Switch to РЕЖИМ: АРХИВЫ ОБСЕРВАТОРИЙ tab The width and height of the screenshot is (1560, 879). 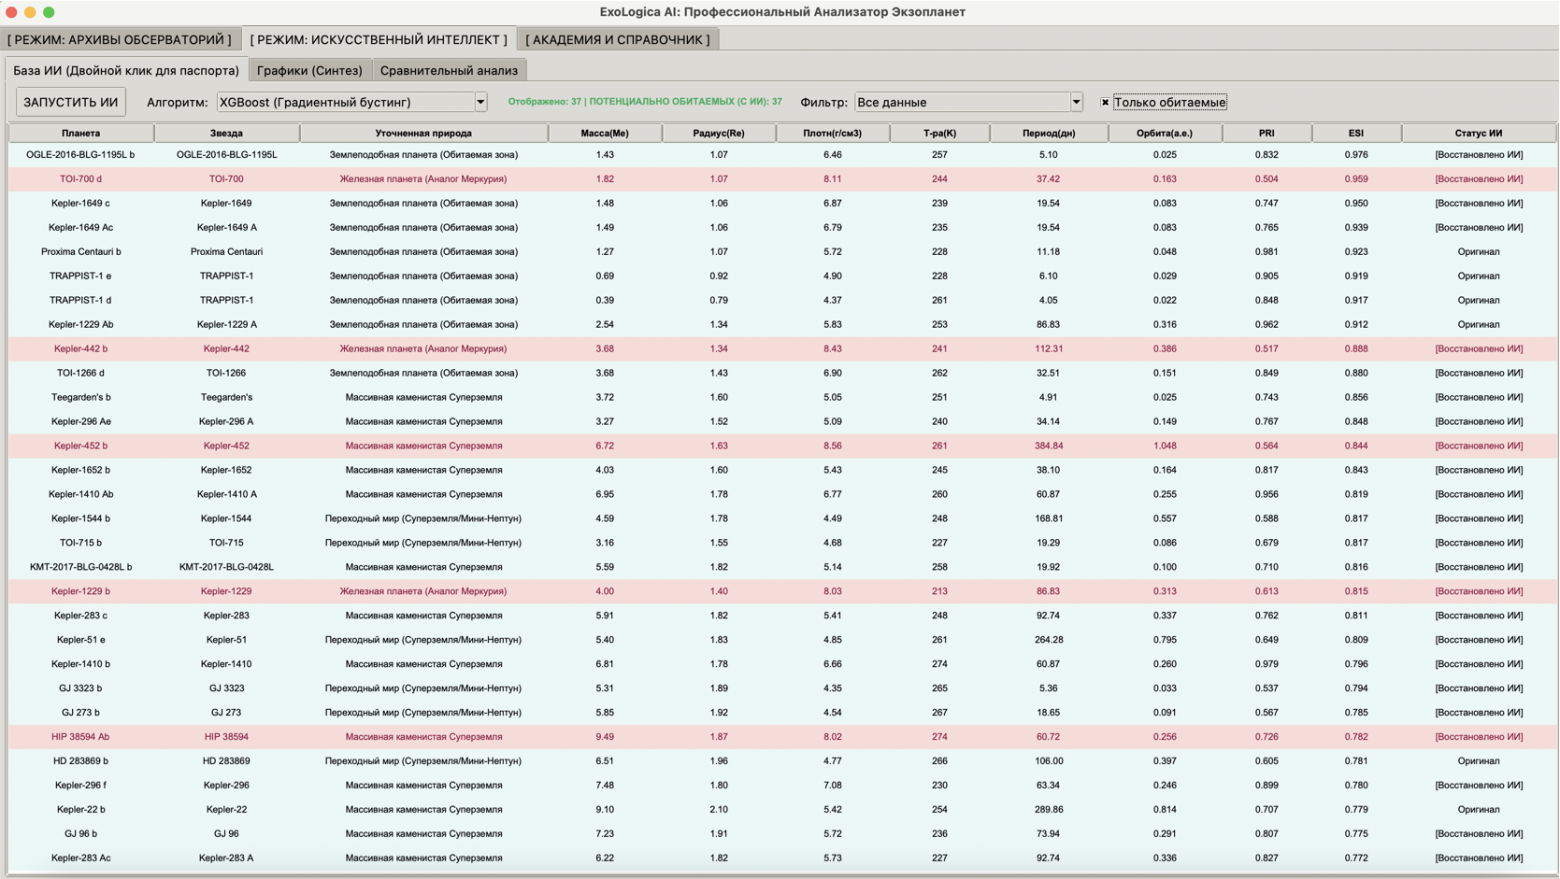[x=120, y=40]
